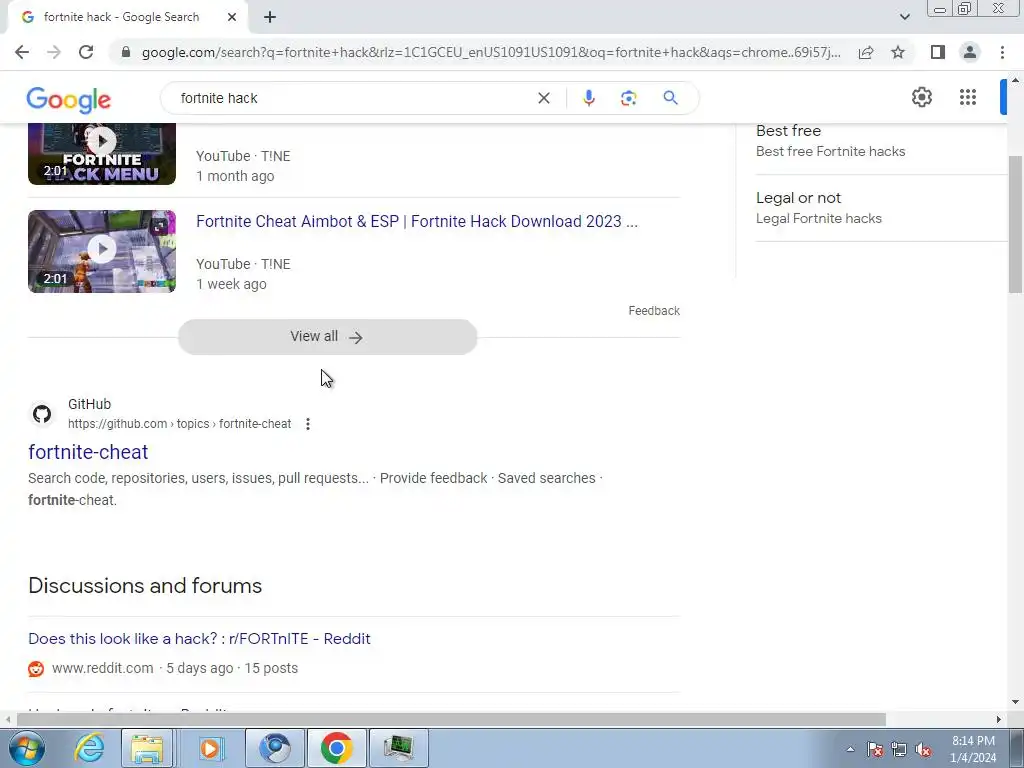Image resolution: width=1024 pixels, height=768 pixels.
Task: Open Reddit 'Does this look like a hack?'
Action: [199, 639]
